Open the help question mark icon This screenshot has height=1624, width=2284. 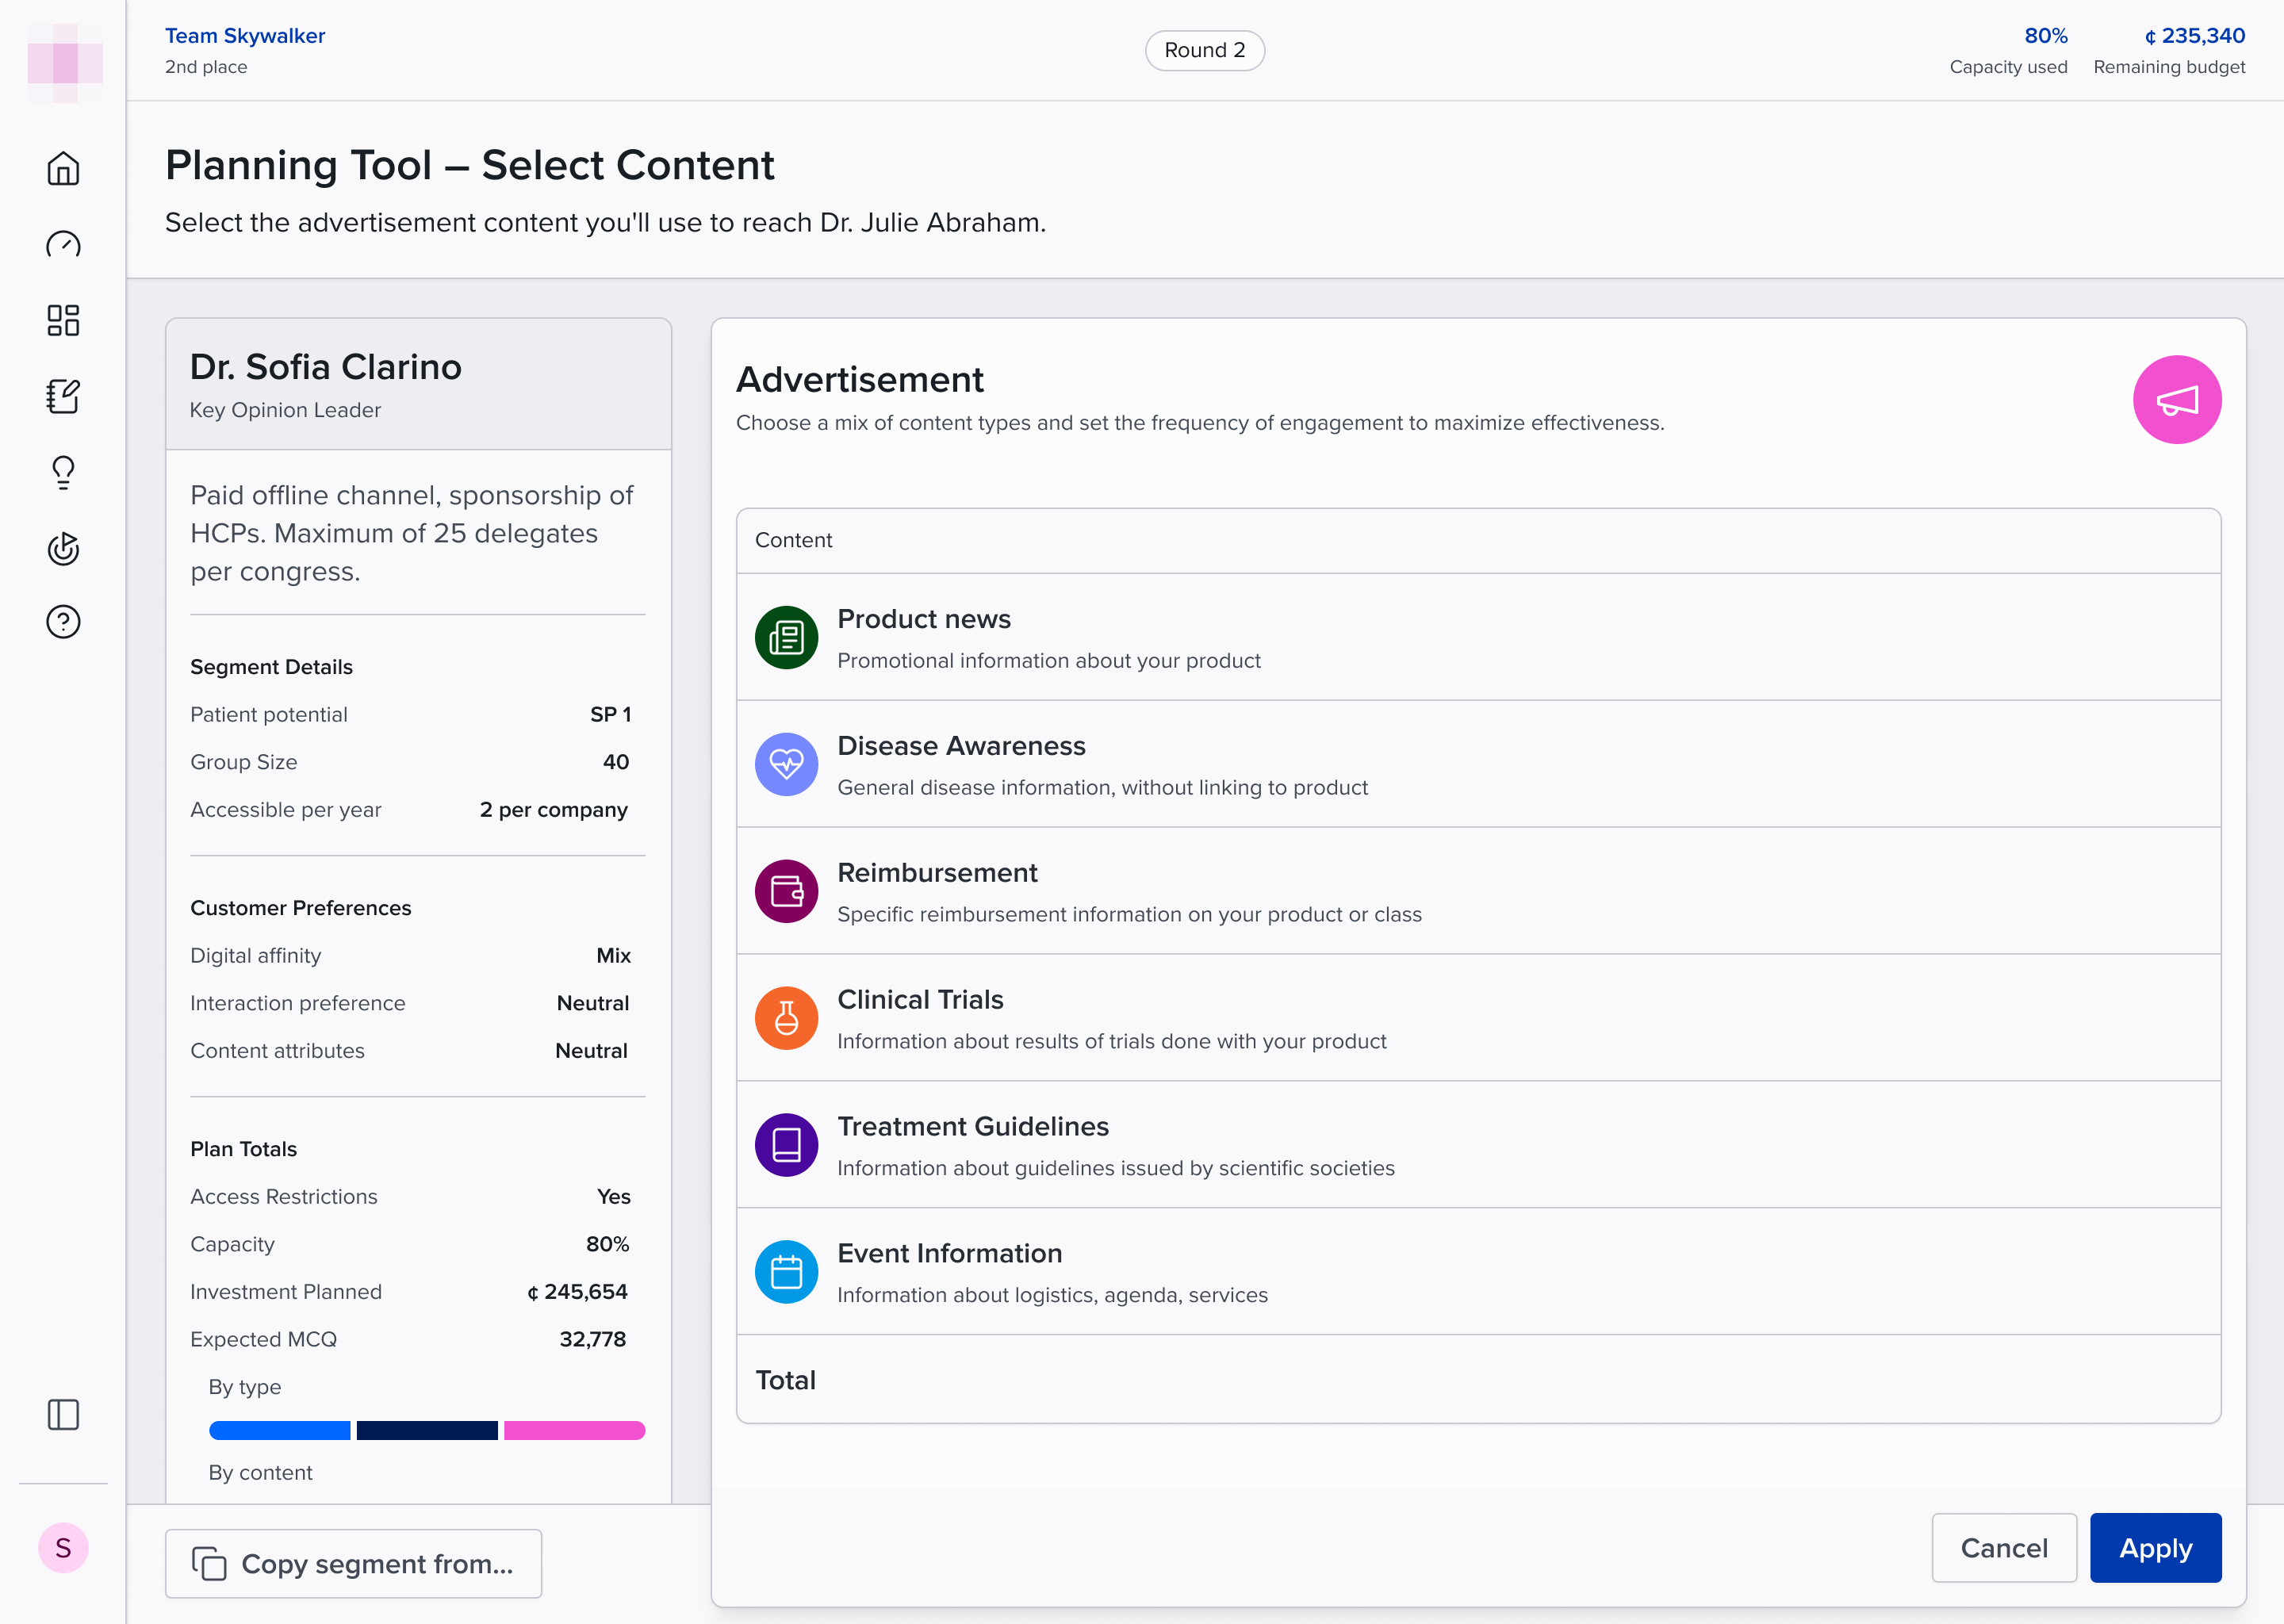(x=63, y=622)
